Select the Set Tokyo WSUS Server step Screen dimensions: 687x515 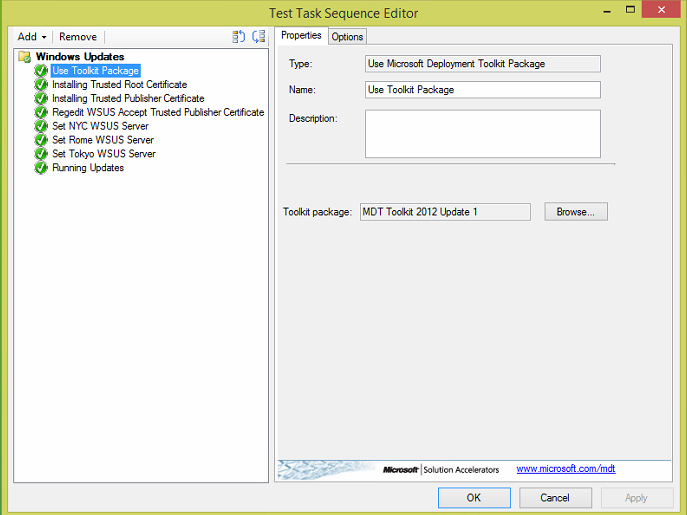104,154
